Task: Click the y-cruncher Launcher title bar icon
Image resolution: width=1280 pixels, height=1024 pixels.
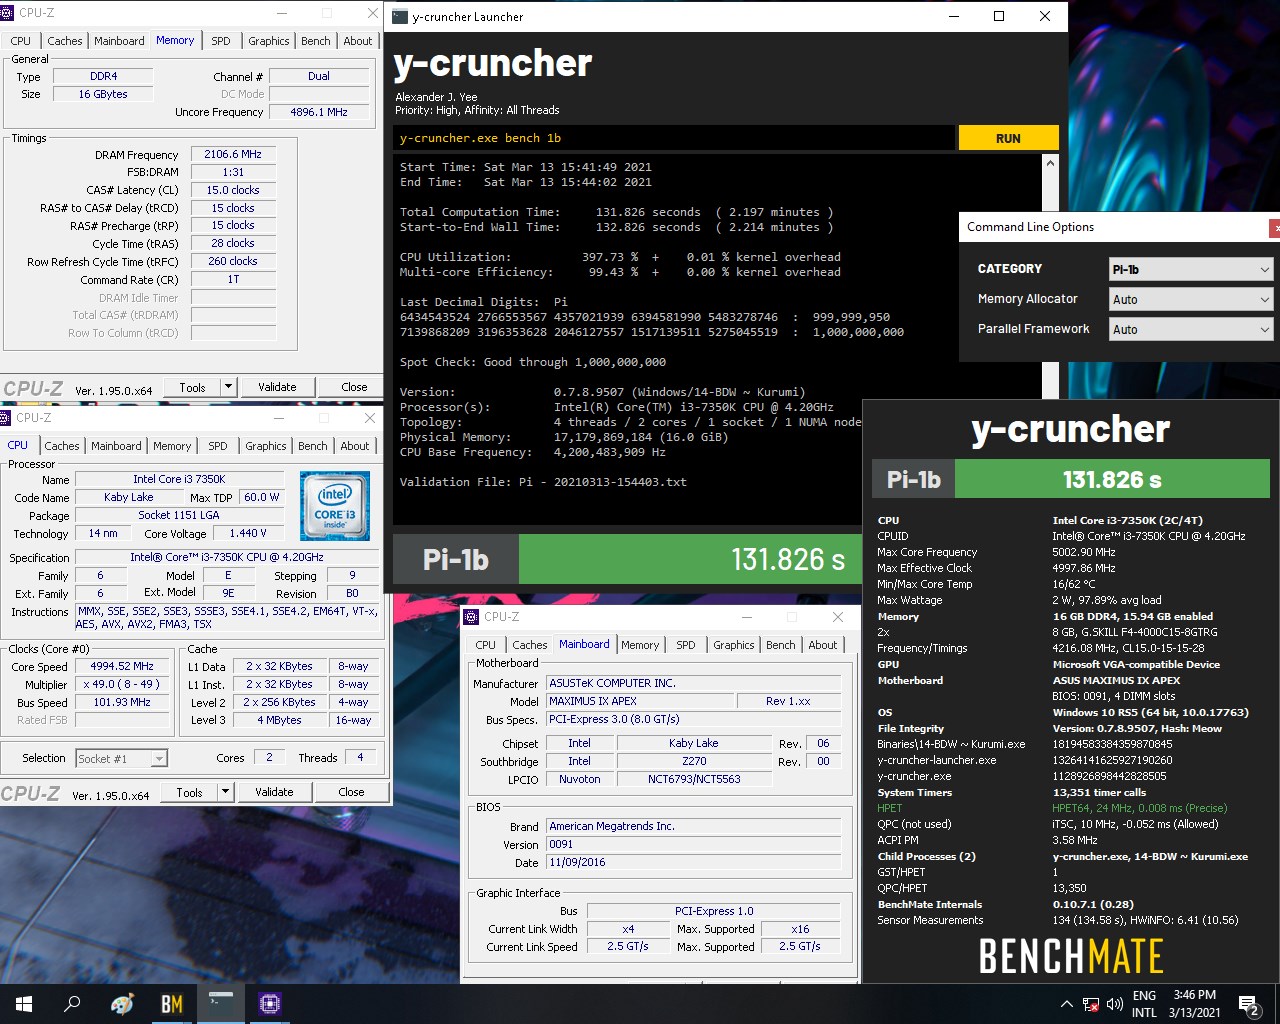Action: pos(400,16)
